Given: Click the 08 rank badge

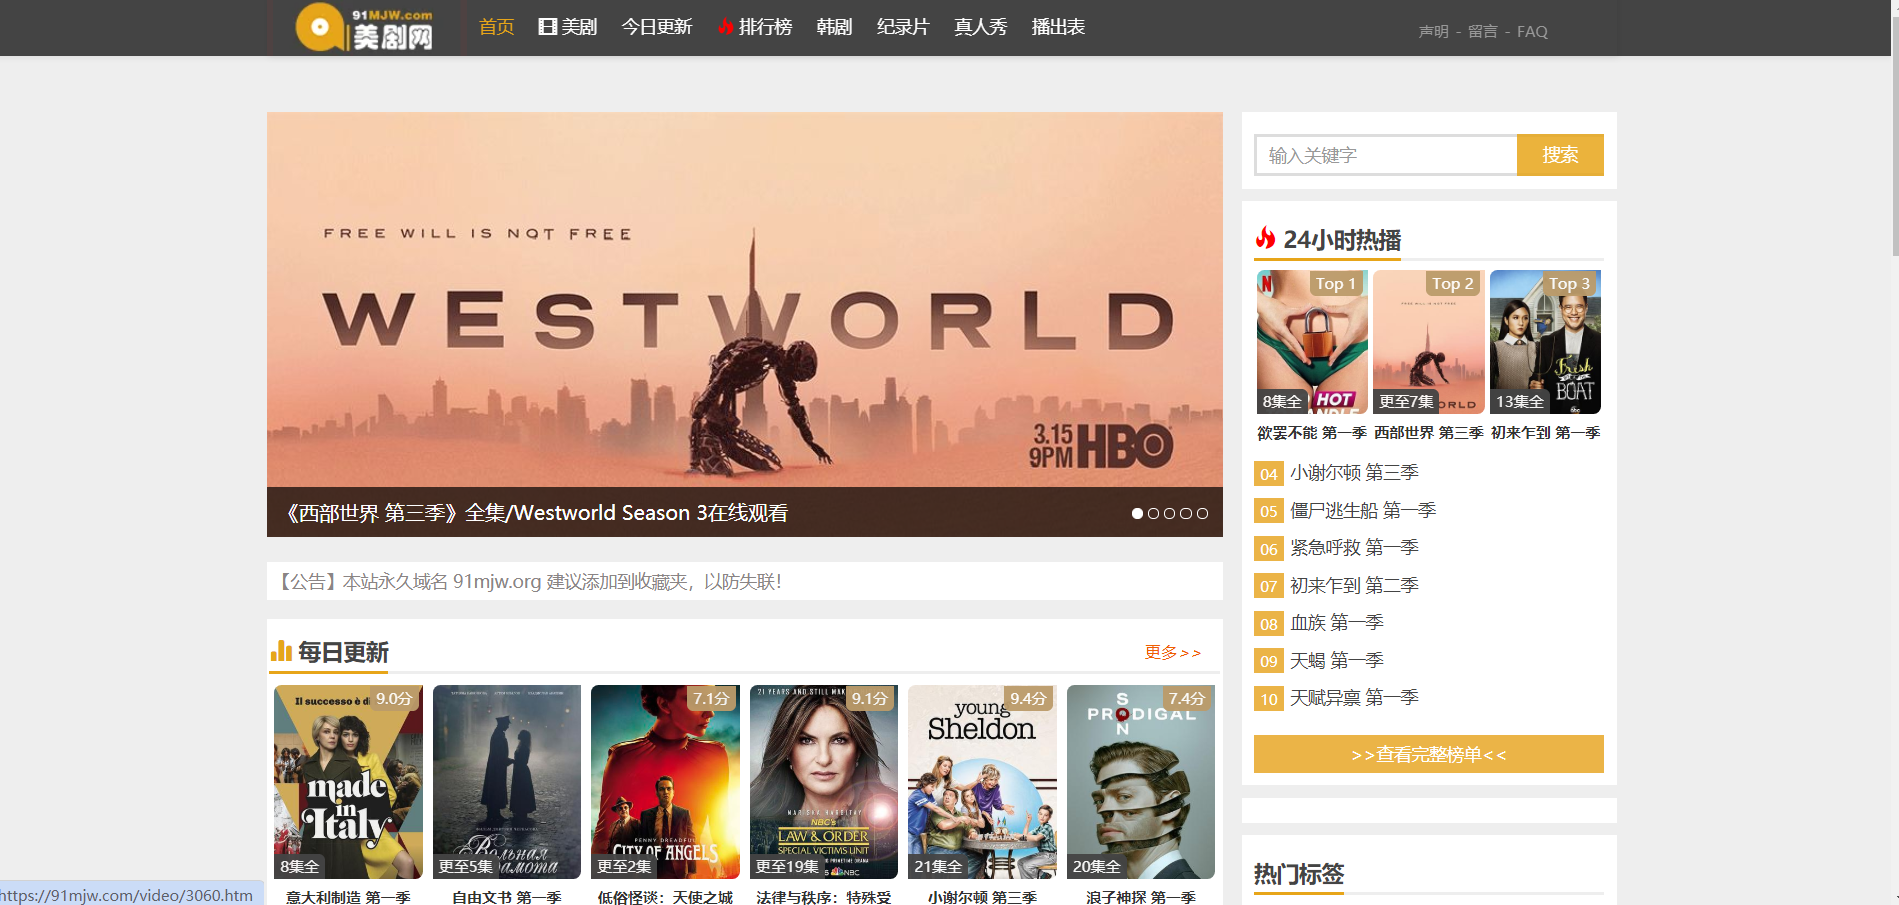Looking at the screenshot, I should pos(1268,624).
